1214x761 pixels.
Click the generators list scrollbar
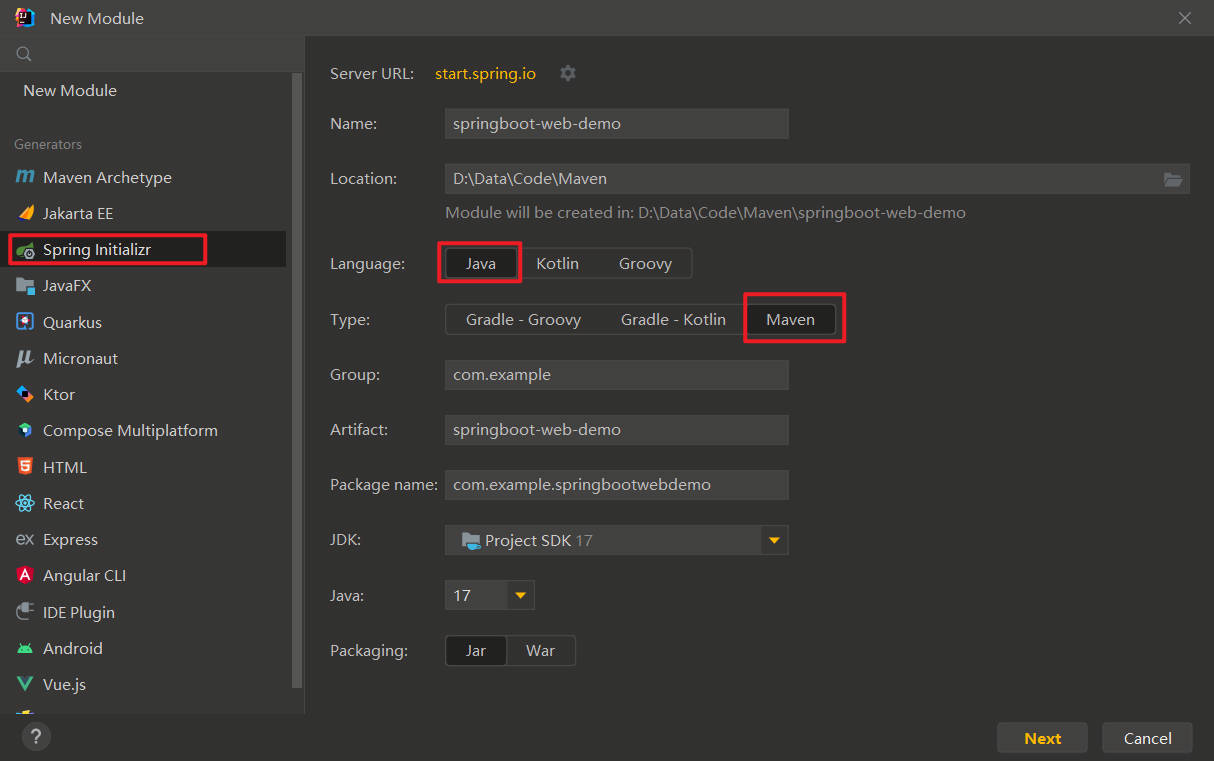point(296,380)
